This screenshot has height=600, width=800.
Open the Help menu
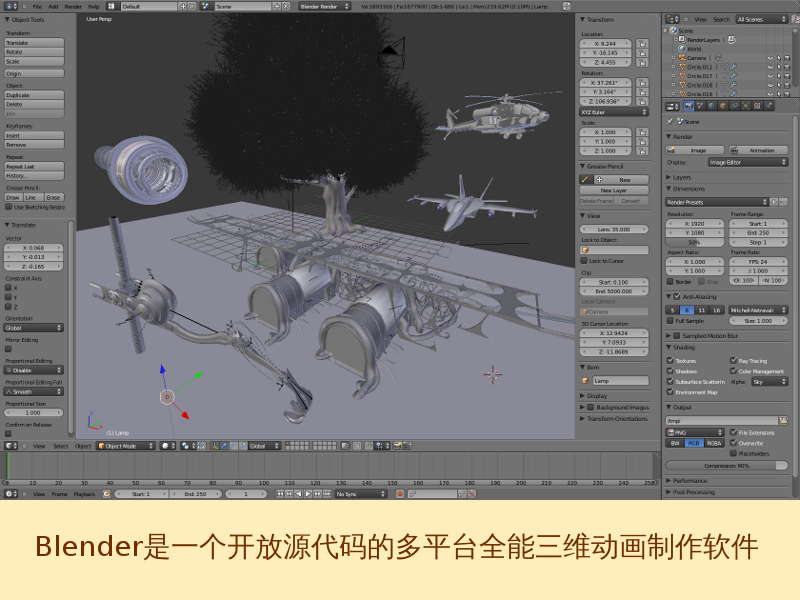tap(93, 7)
